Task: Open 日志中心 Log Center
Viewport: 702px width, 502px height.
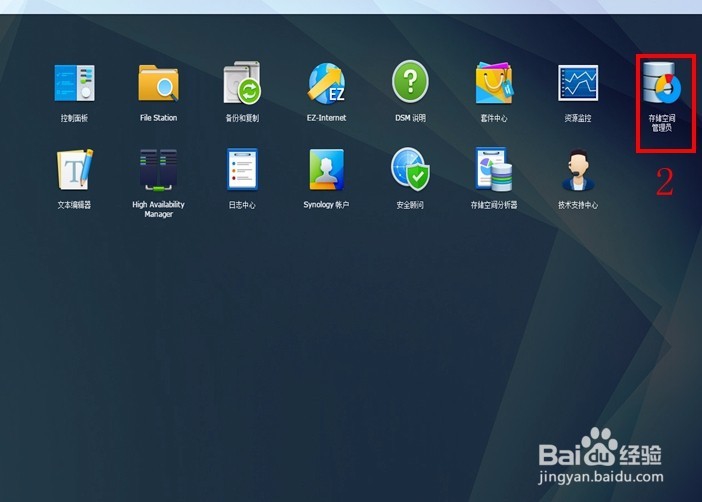Action: [242, 169]
